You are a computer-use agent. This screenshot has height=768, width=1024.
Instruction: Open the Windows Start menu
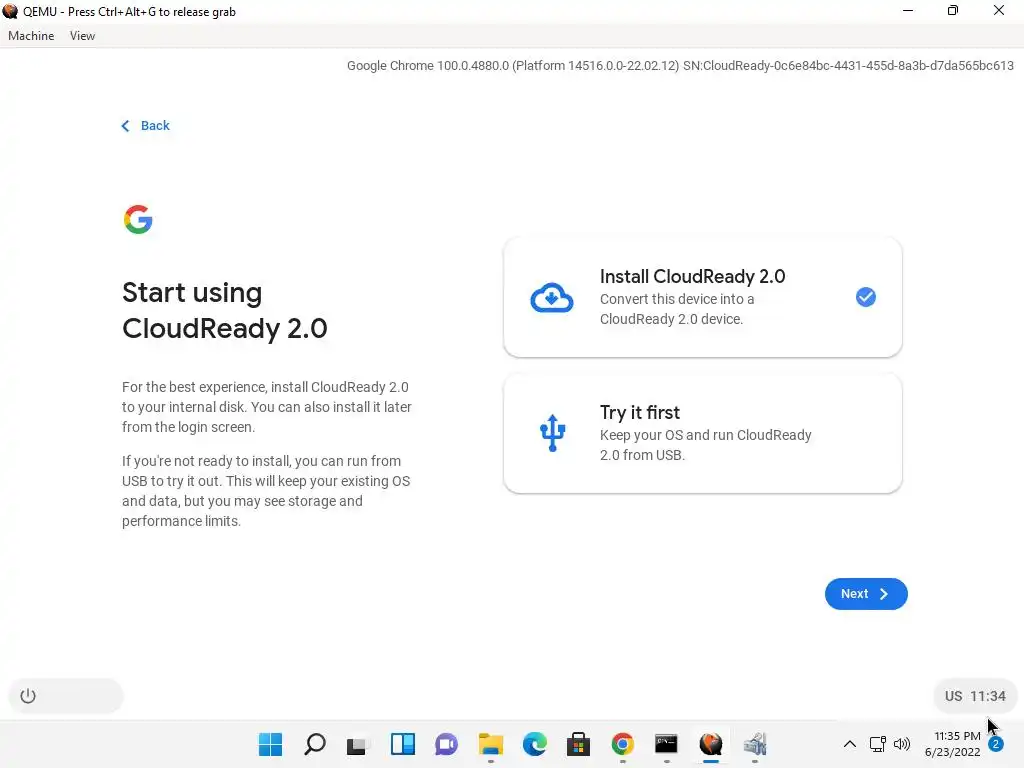click(x=270, y=744)
